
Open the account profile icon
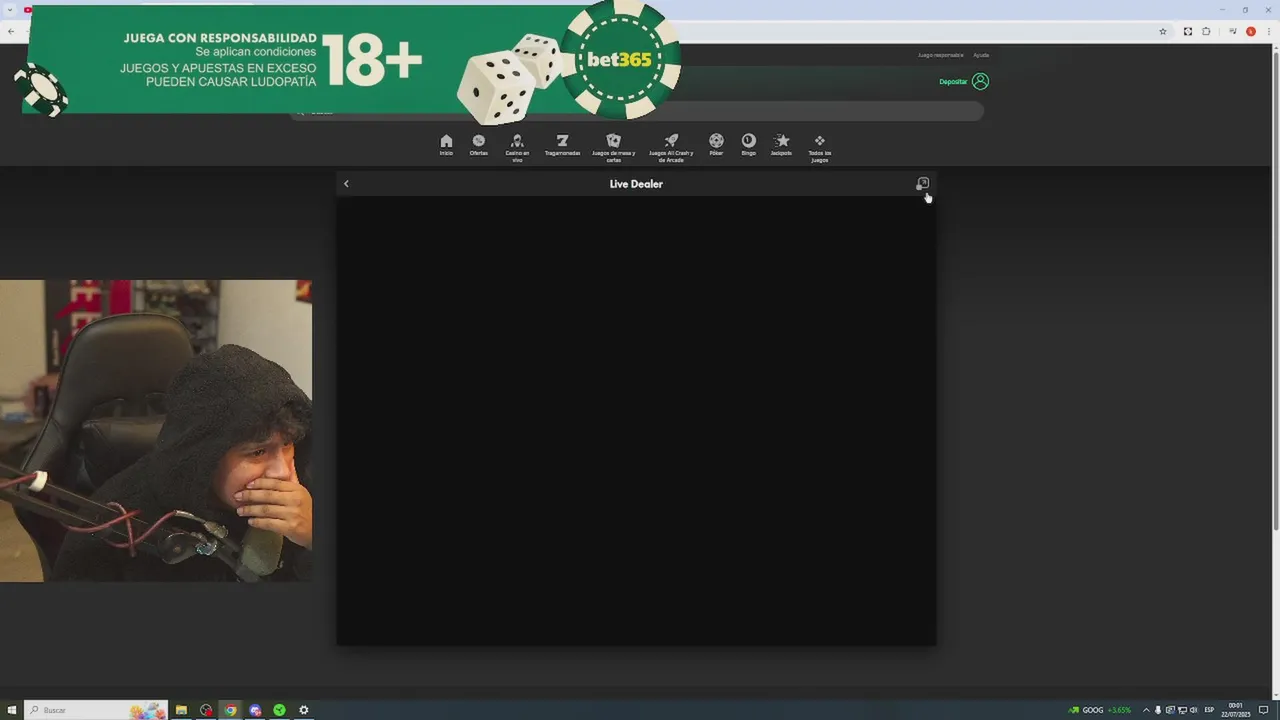point(980,81)
